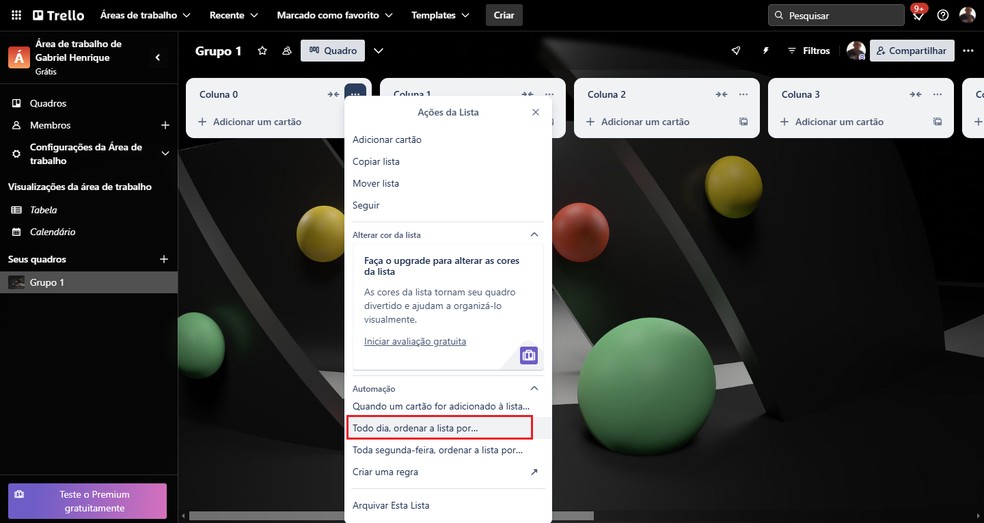Open Marcado como favorito dropdown
This screenshot has height=523, width=984.
coord(335,15)
